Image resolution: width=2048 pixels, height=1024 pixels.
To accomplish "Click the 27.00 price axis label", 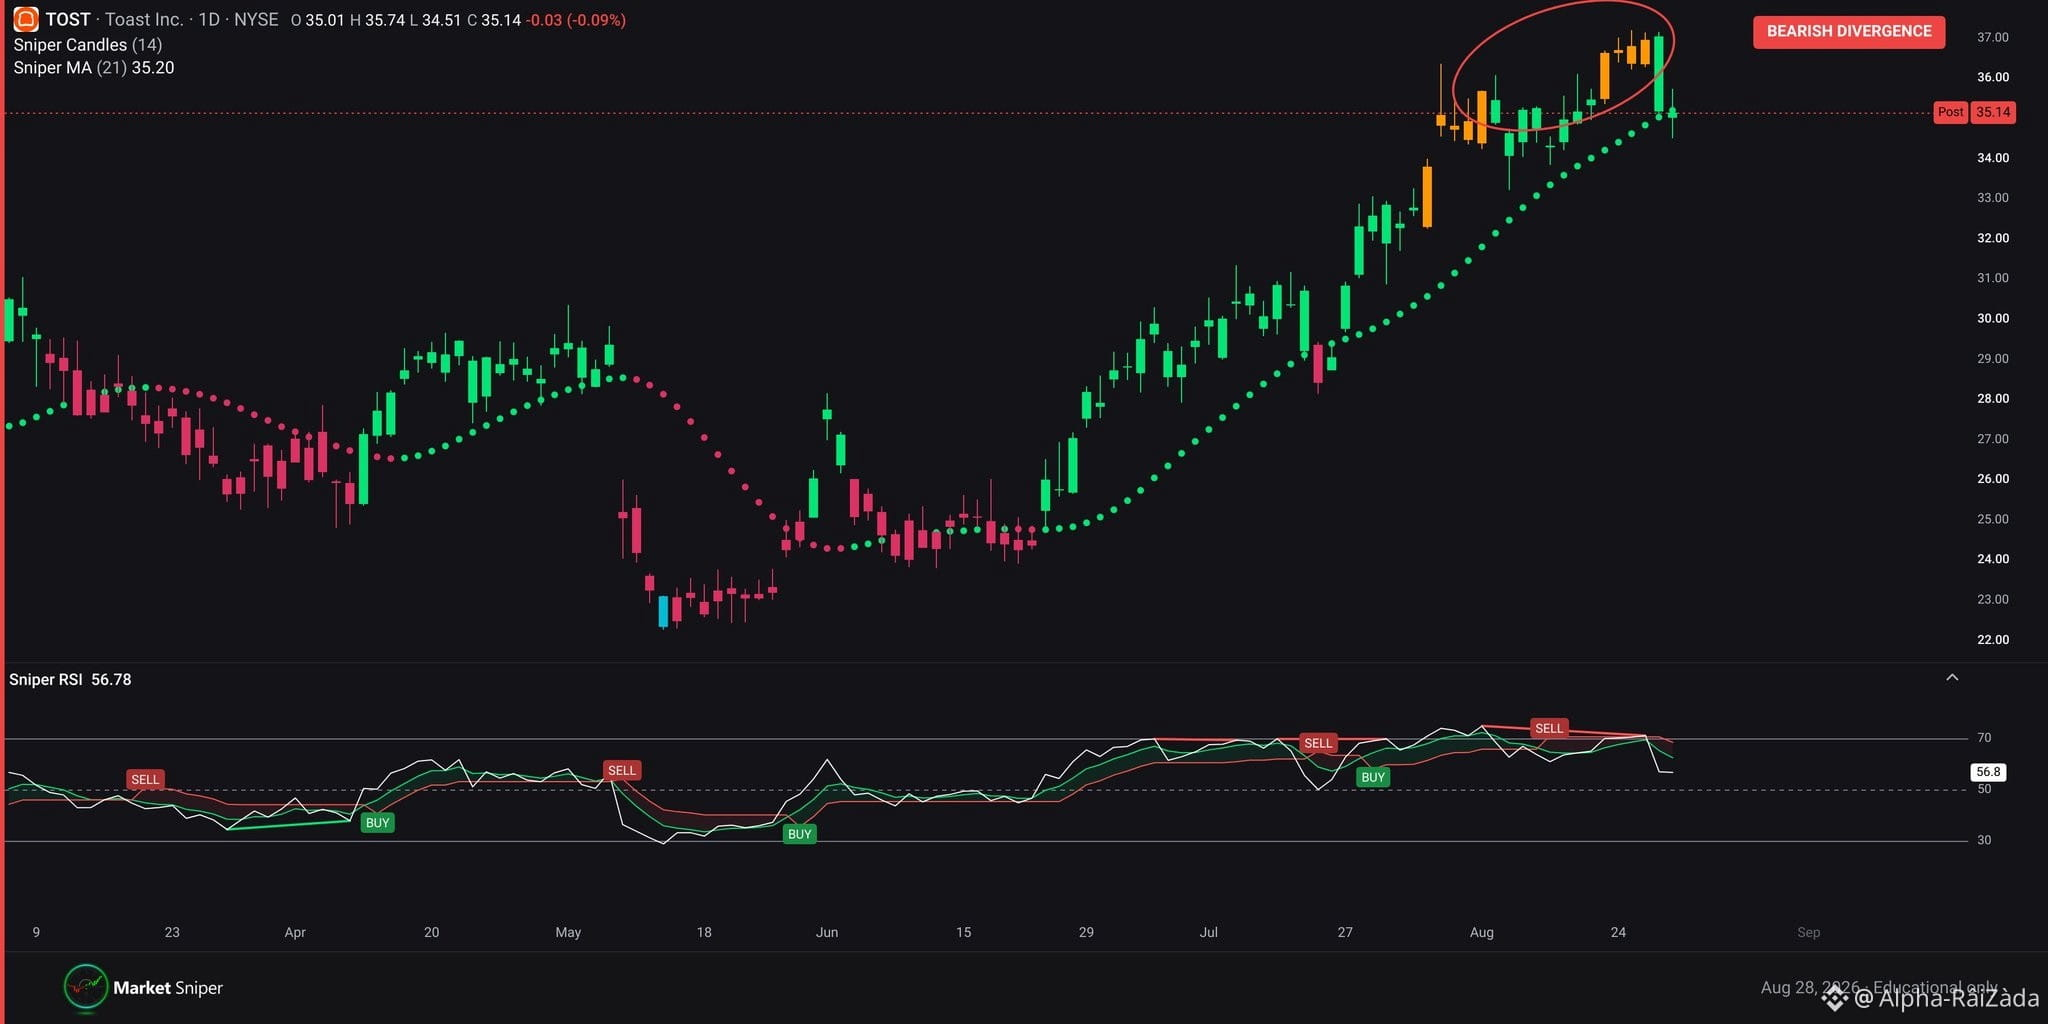I will pyautogui.click(x=1992, y=439).
